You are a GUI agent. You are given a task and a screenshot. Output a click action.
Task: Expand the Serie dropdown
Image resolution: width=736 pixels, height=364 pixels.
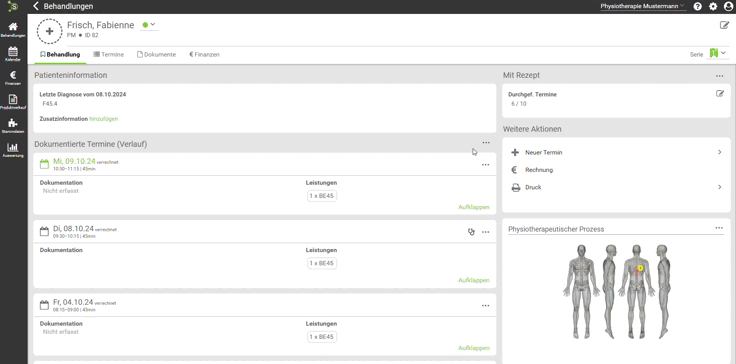click(x=718, y=54)
